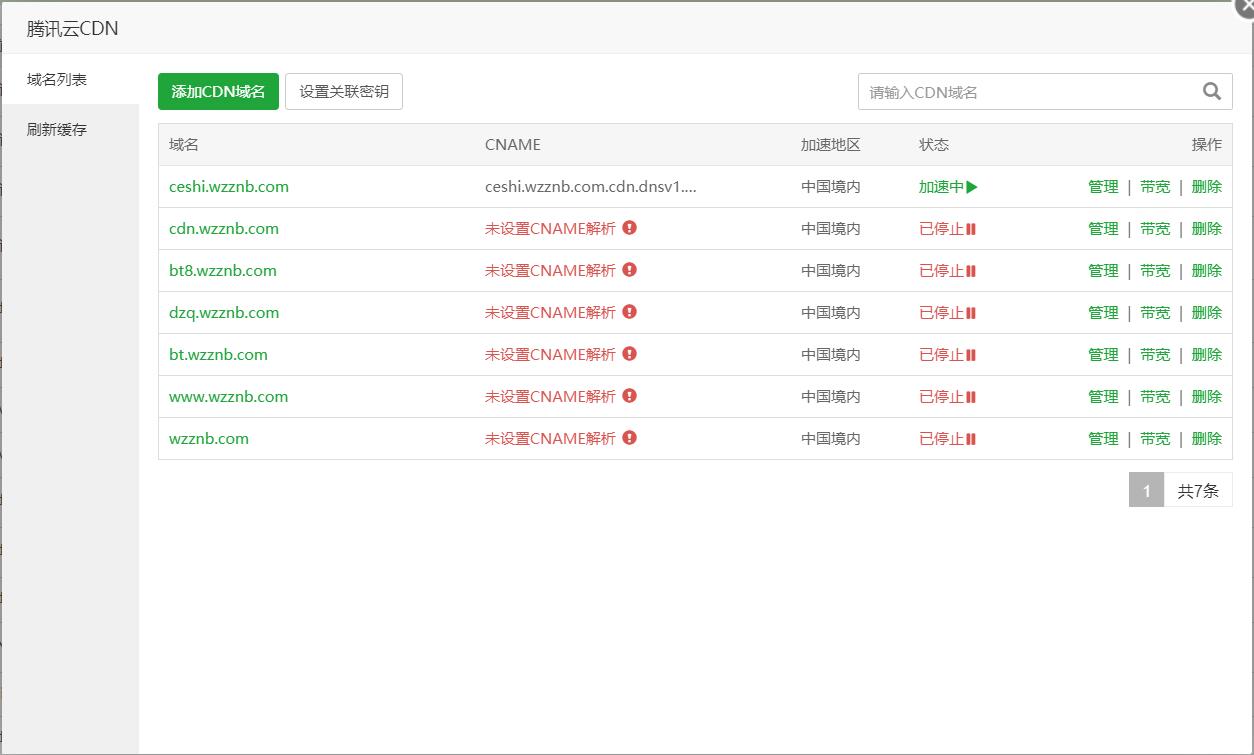Click 带宽 for ceshi.wzznb.com
1254x755 pixels.
[1155, 187]
